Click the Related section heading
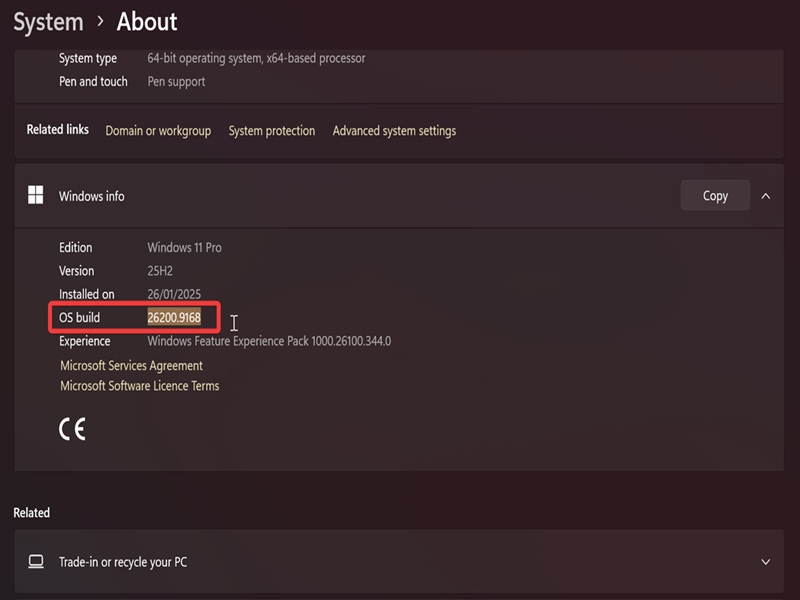 pos(32,512)
